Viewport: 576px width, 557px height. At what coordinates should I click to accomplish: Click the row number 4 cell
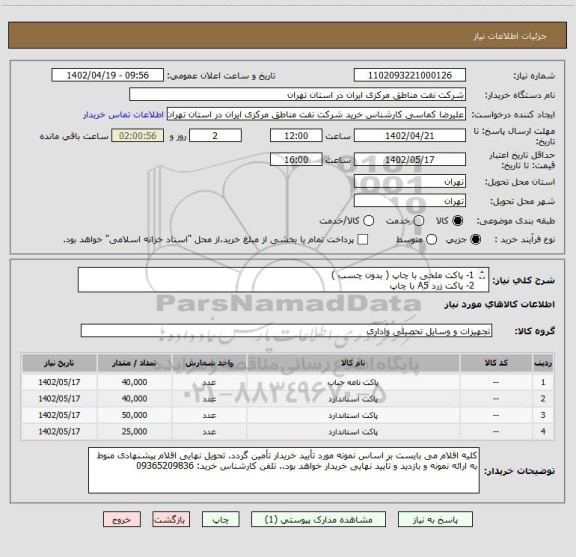543,432
